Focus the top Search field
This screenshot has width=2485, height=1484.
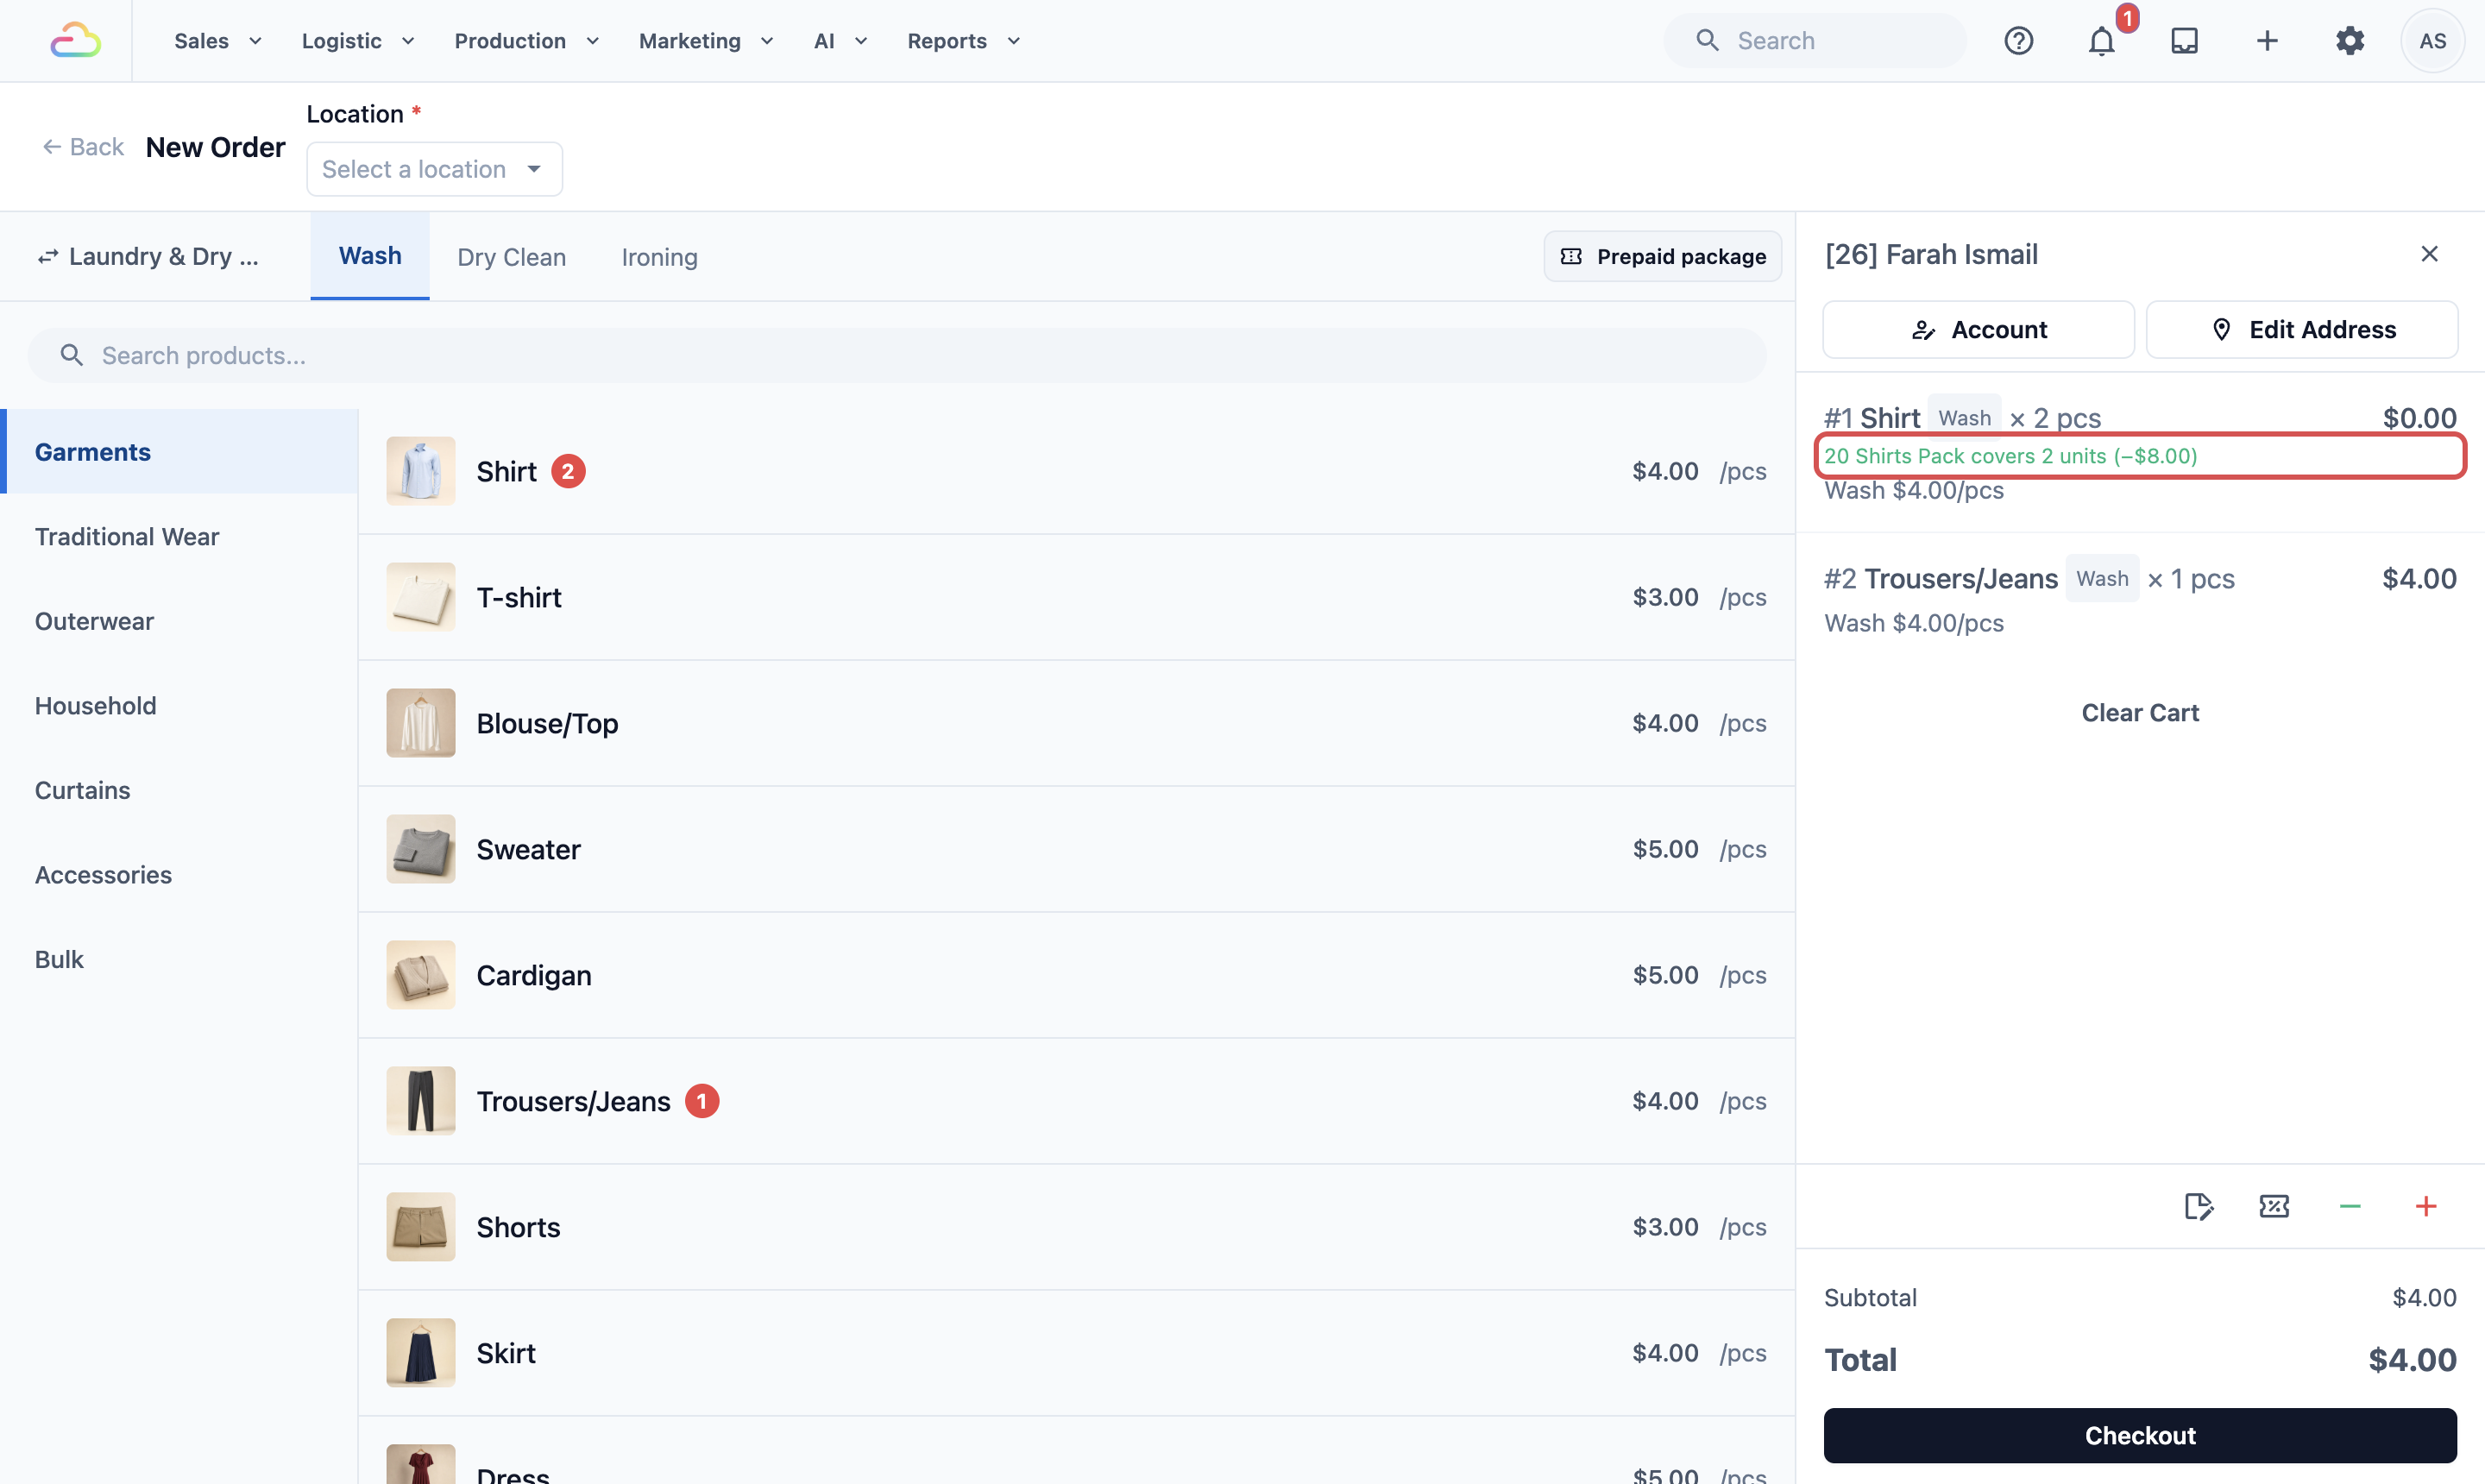point(1814,41)
